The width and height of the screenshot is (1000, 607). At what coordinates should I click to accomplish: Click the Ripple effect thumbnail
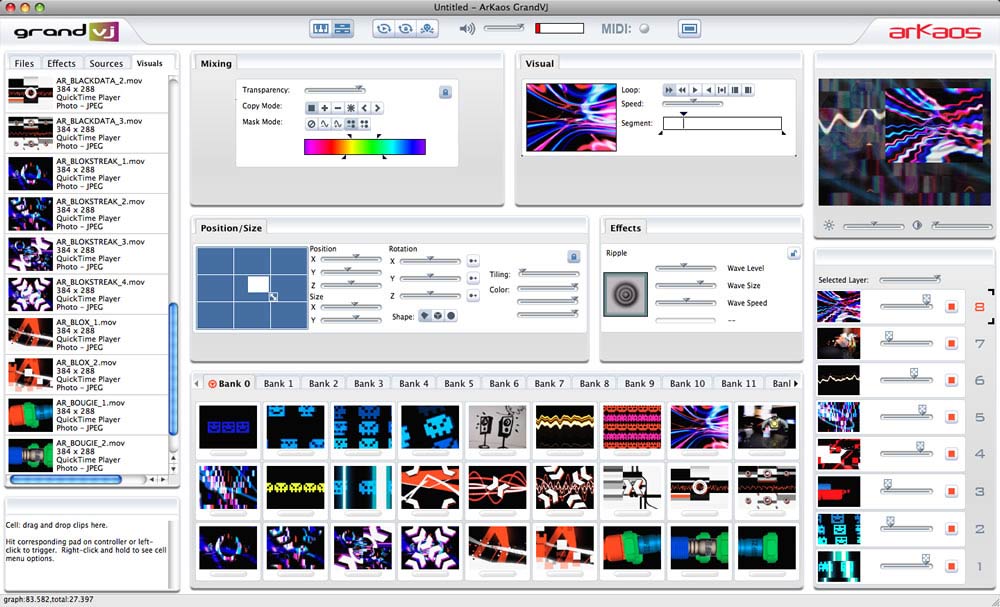(626, 294)
